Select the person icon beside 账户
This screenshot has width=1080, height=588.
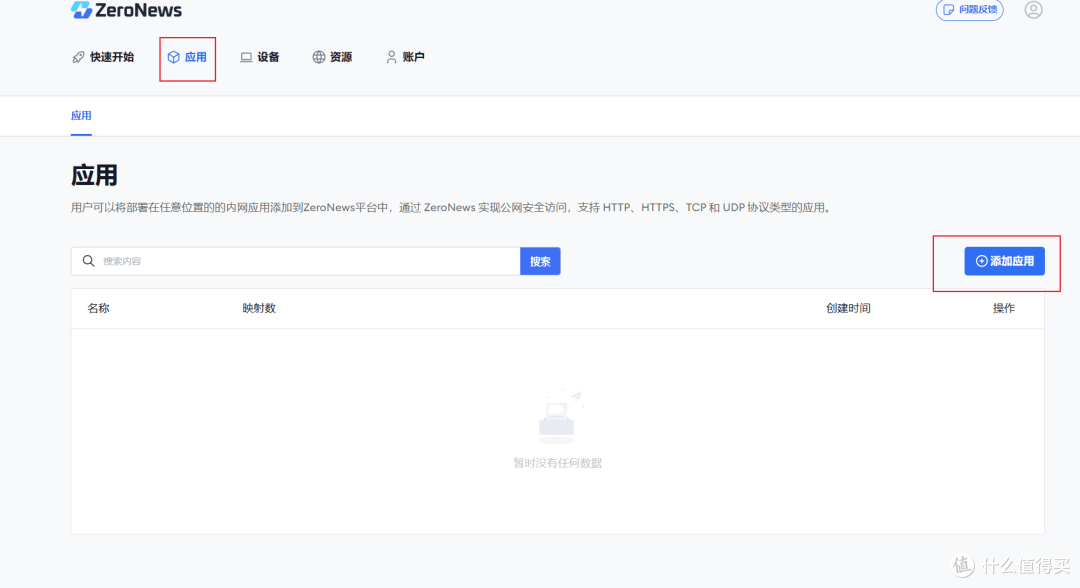(391, 57)
